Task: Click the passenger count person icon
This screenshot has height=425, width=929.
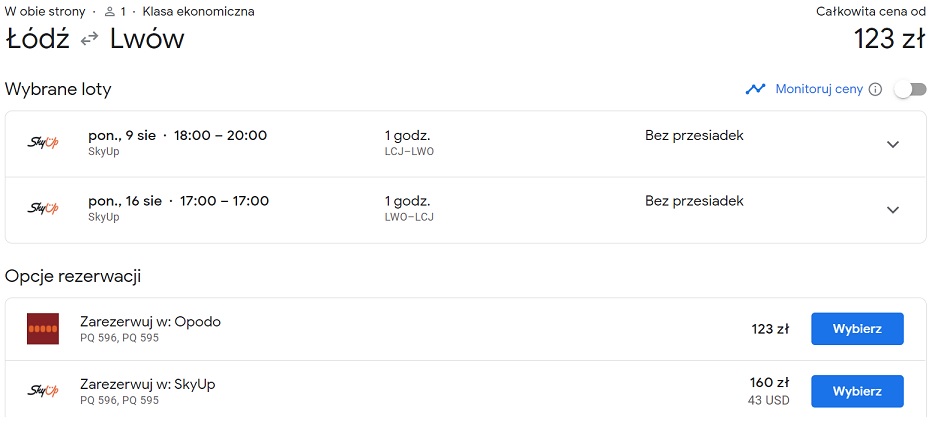Action: pyautogui.click(x=109, y=12)
